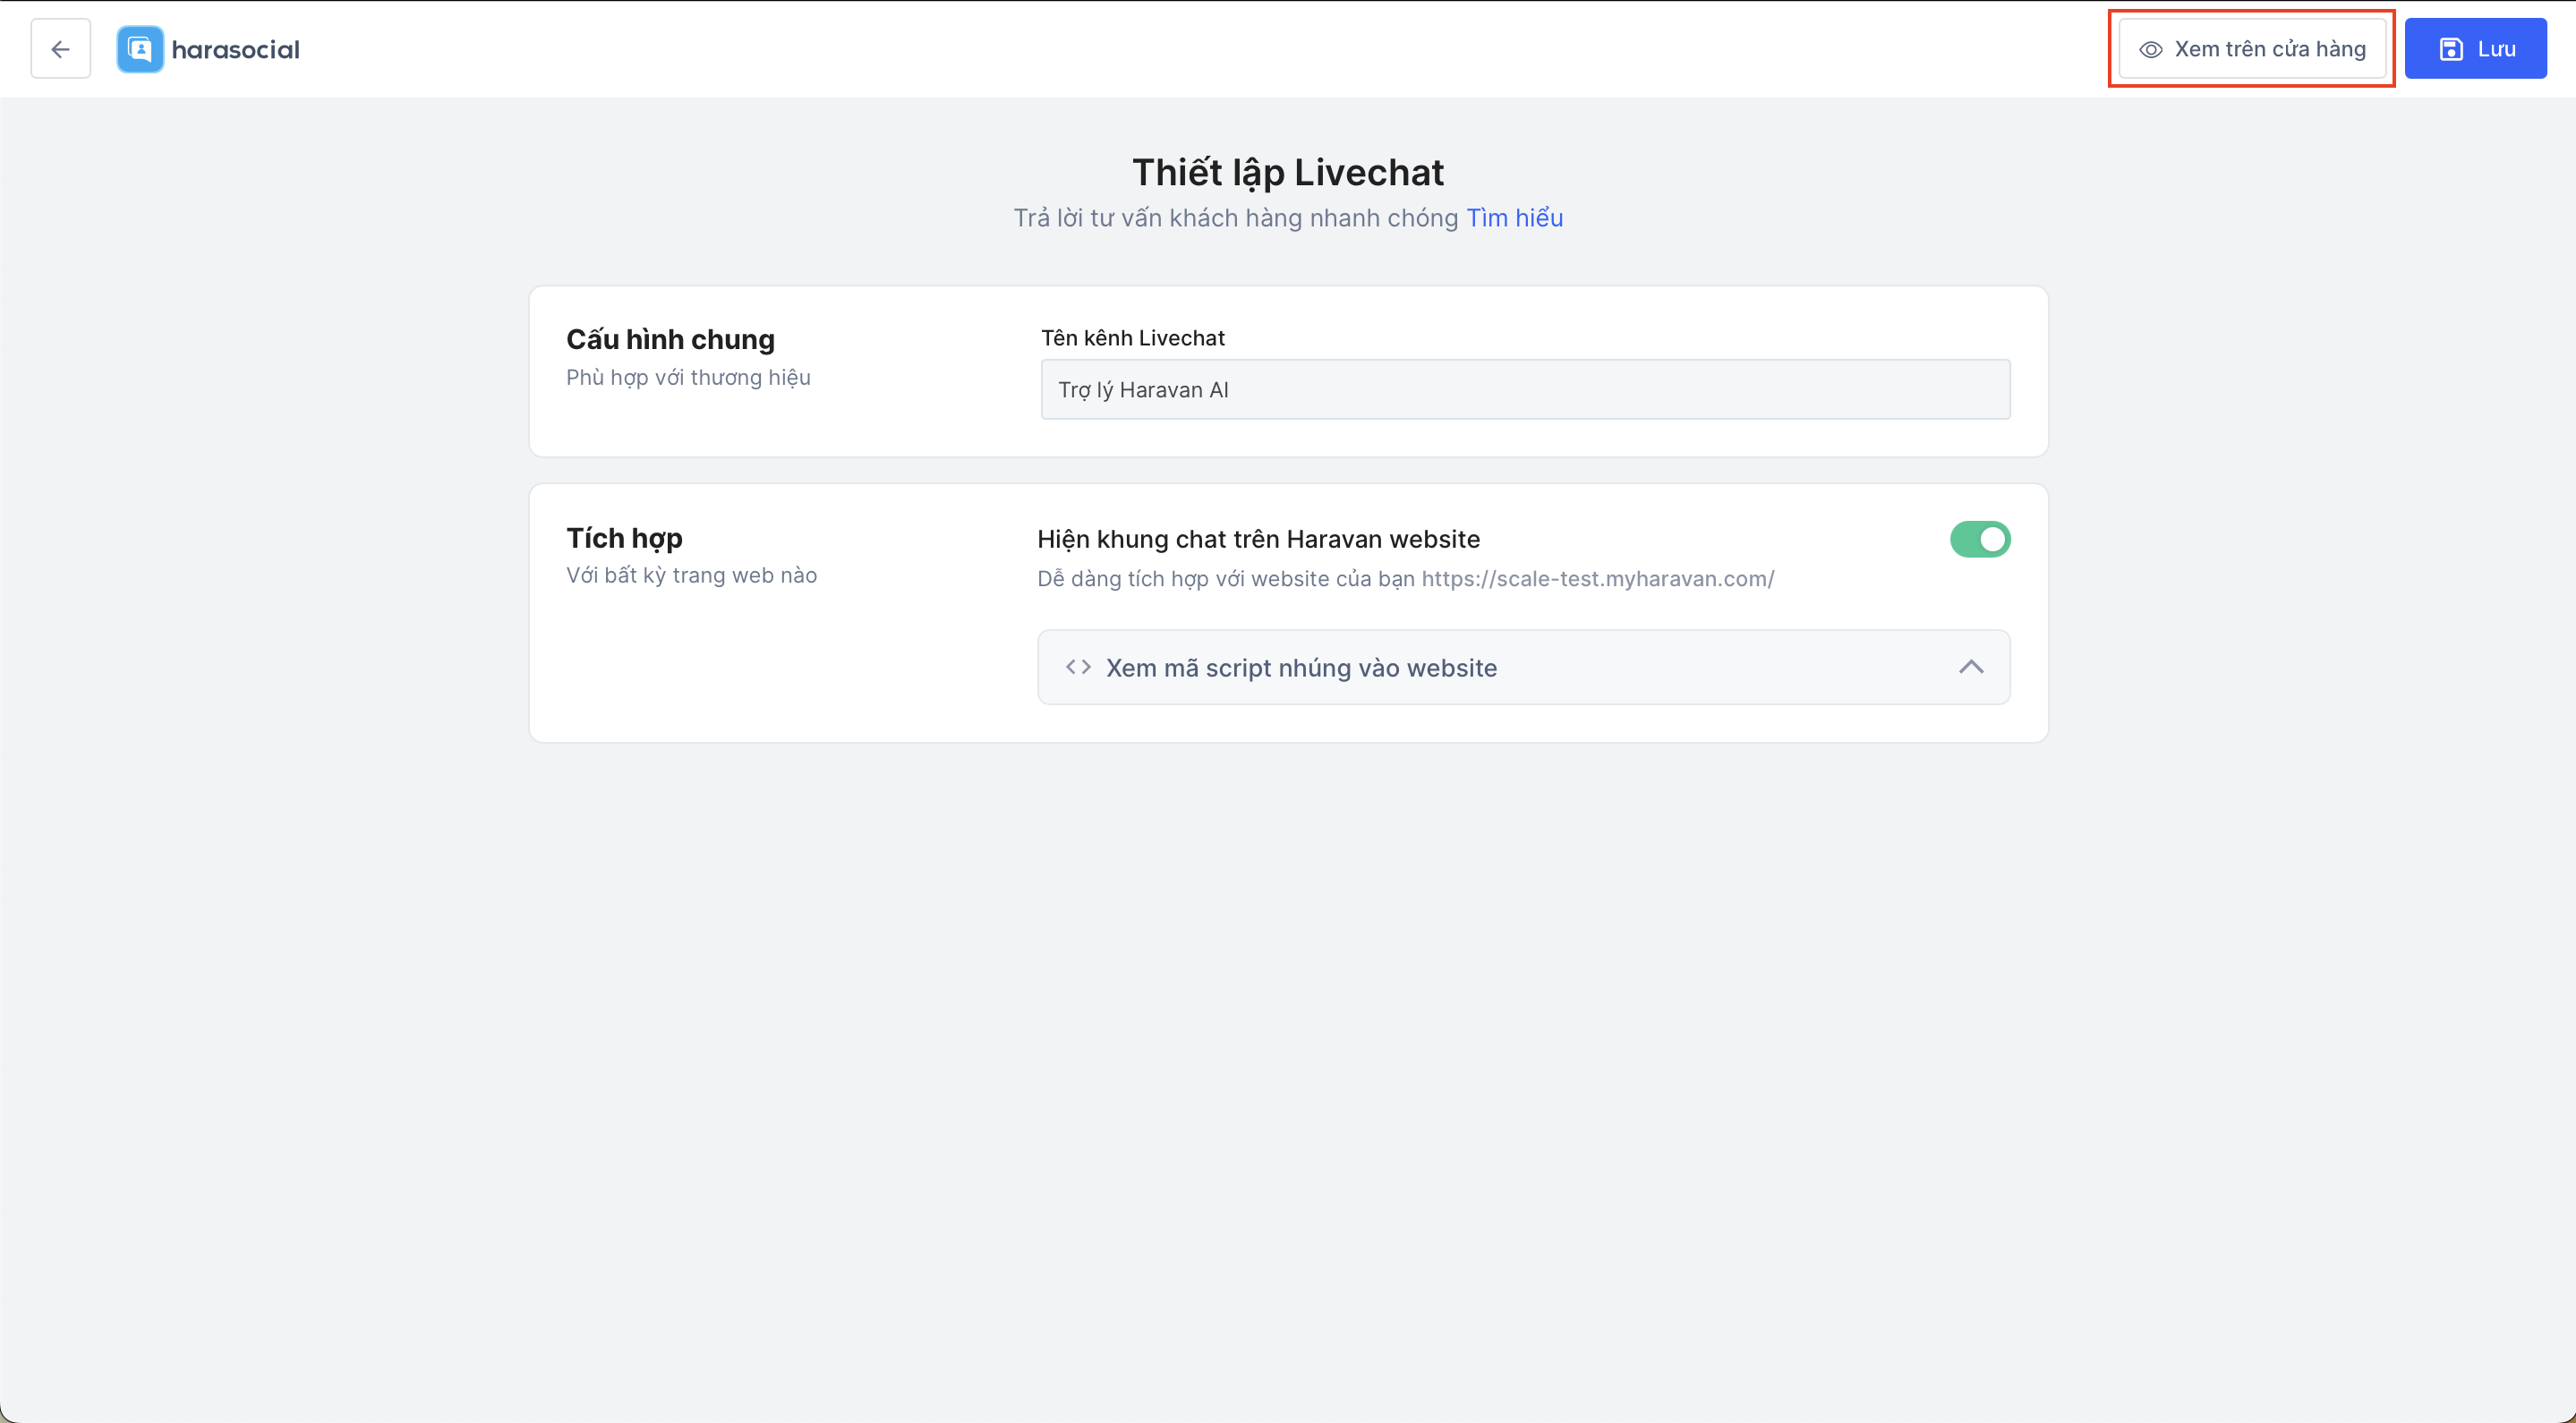Click the code brackets icon
This screenshot has width=2576, height=1423.
(1077, 667)
